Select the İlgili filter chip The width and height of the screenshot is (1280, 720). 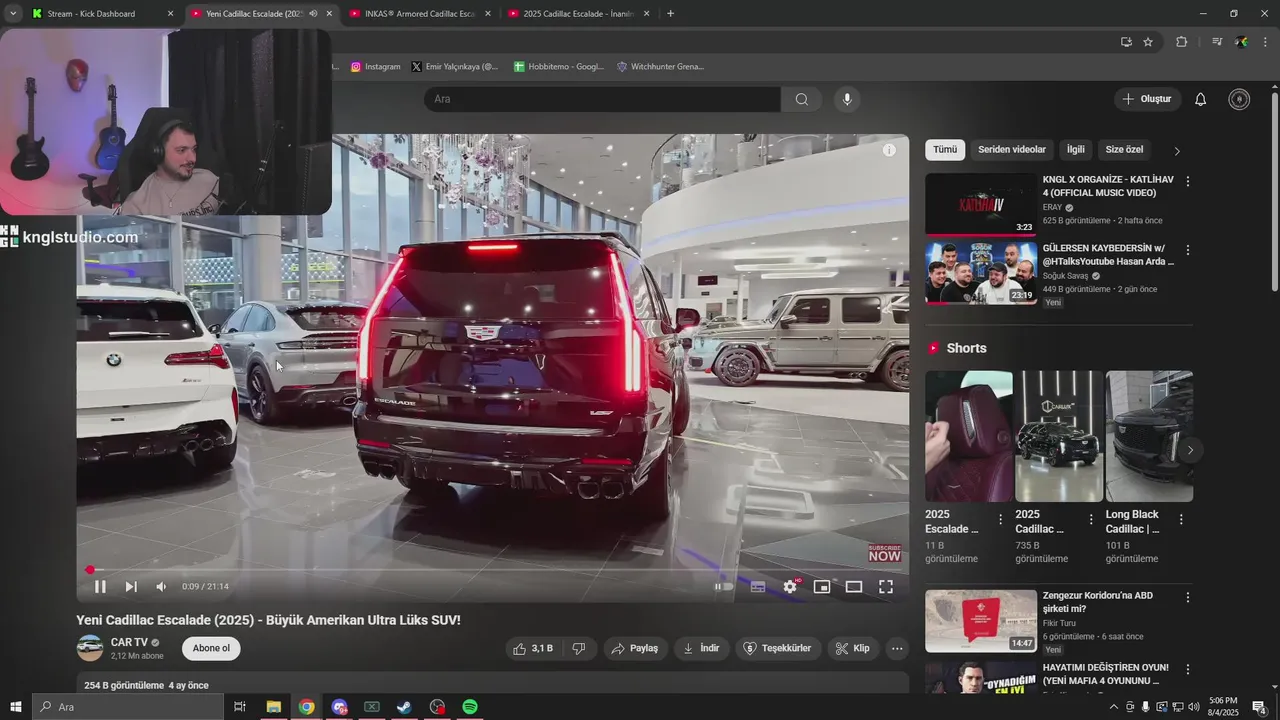pos(1076,150)
